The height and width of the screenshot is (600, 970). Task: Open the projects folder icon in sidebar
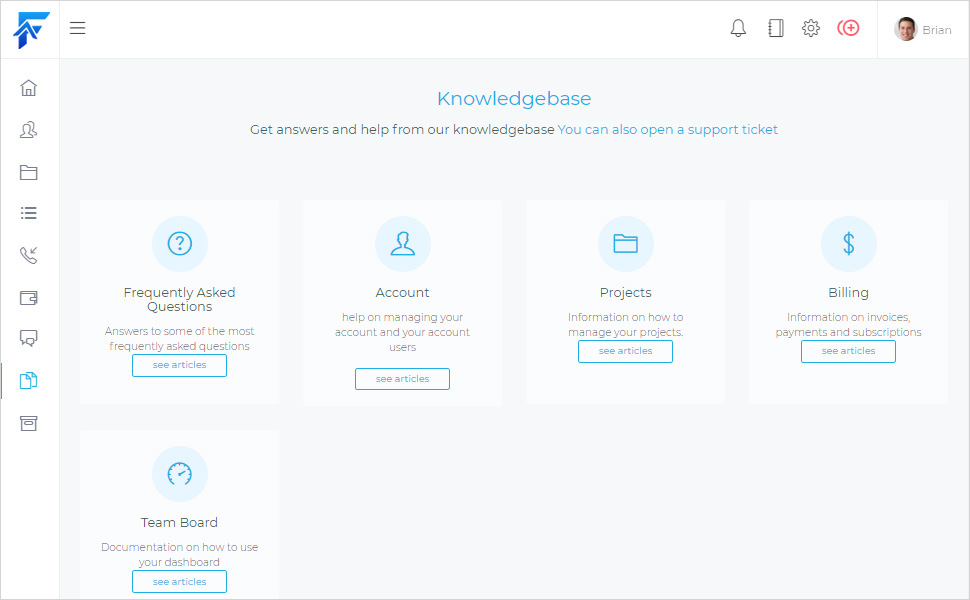pyautogui.click(x=29, y=172)
